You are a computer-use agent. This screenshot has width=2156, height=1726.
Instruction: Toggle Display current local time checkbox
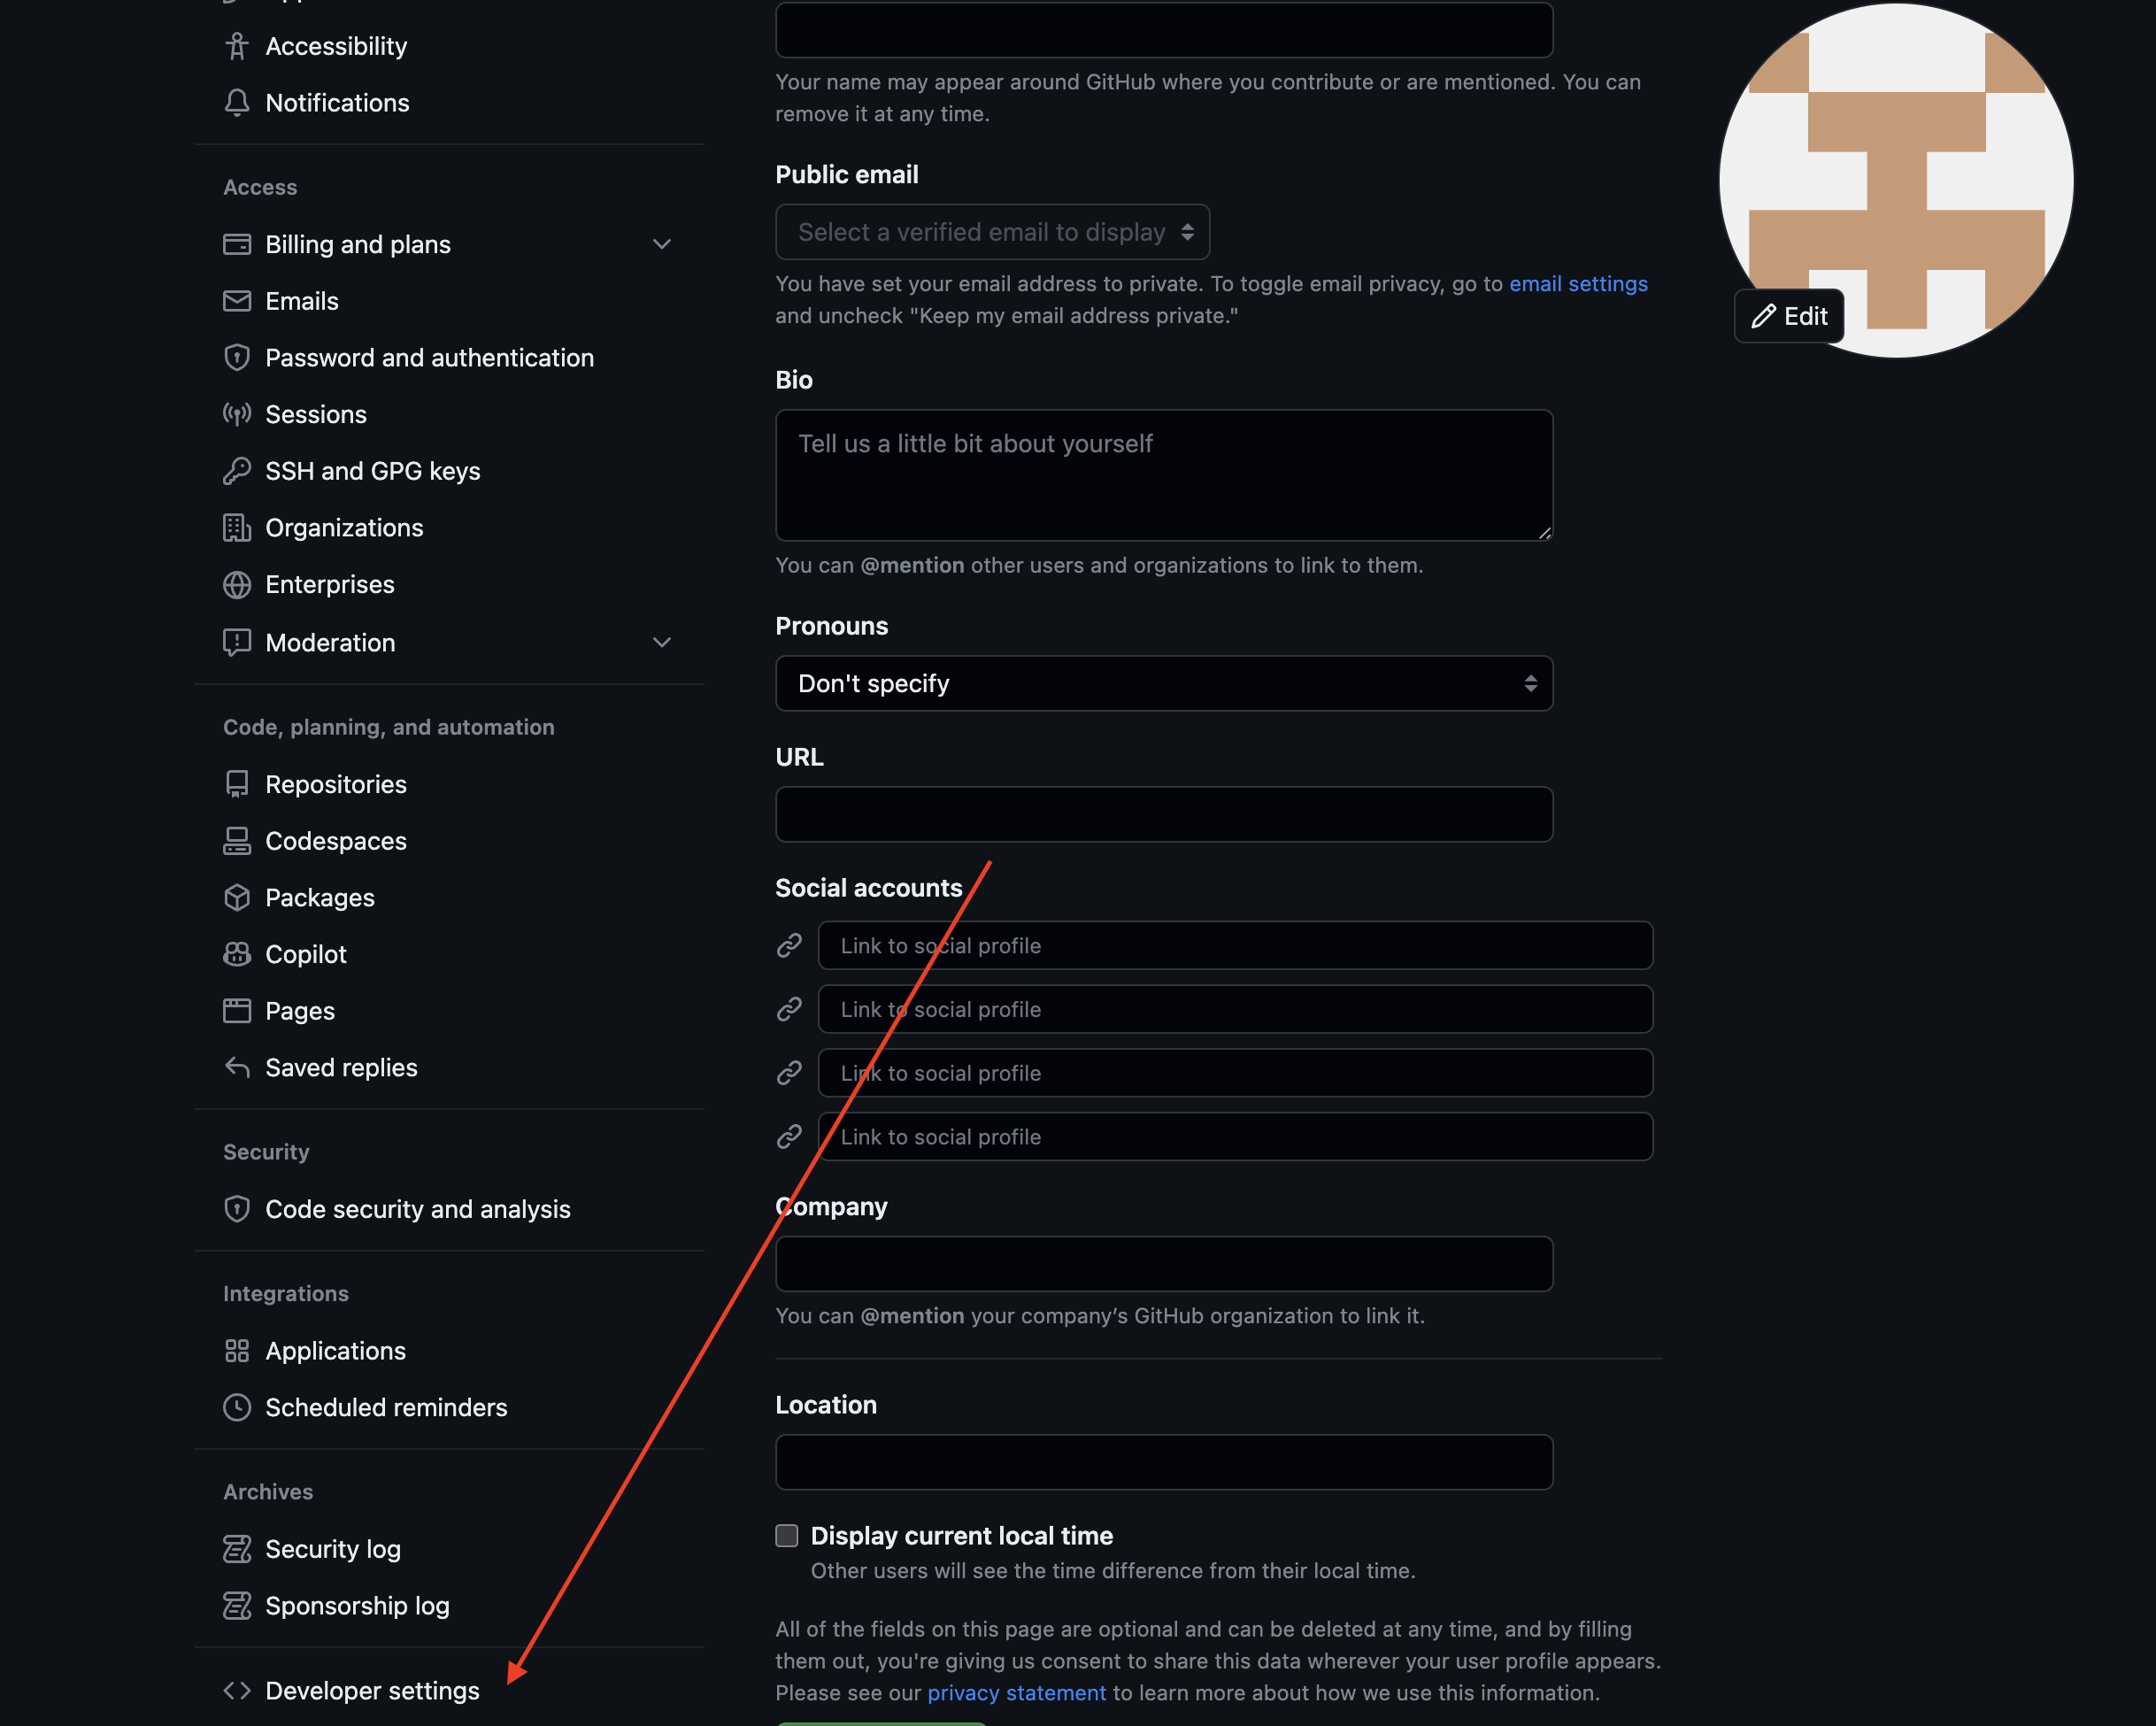click(786, 1536)
